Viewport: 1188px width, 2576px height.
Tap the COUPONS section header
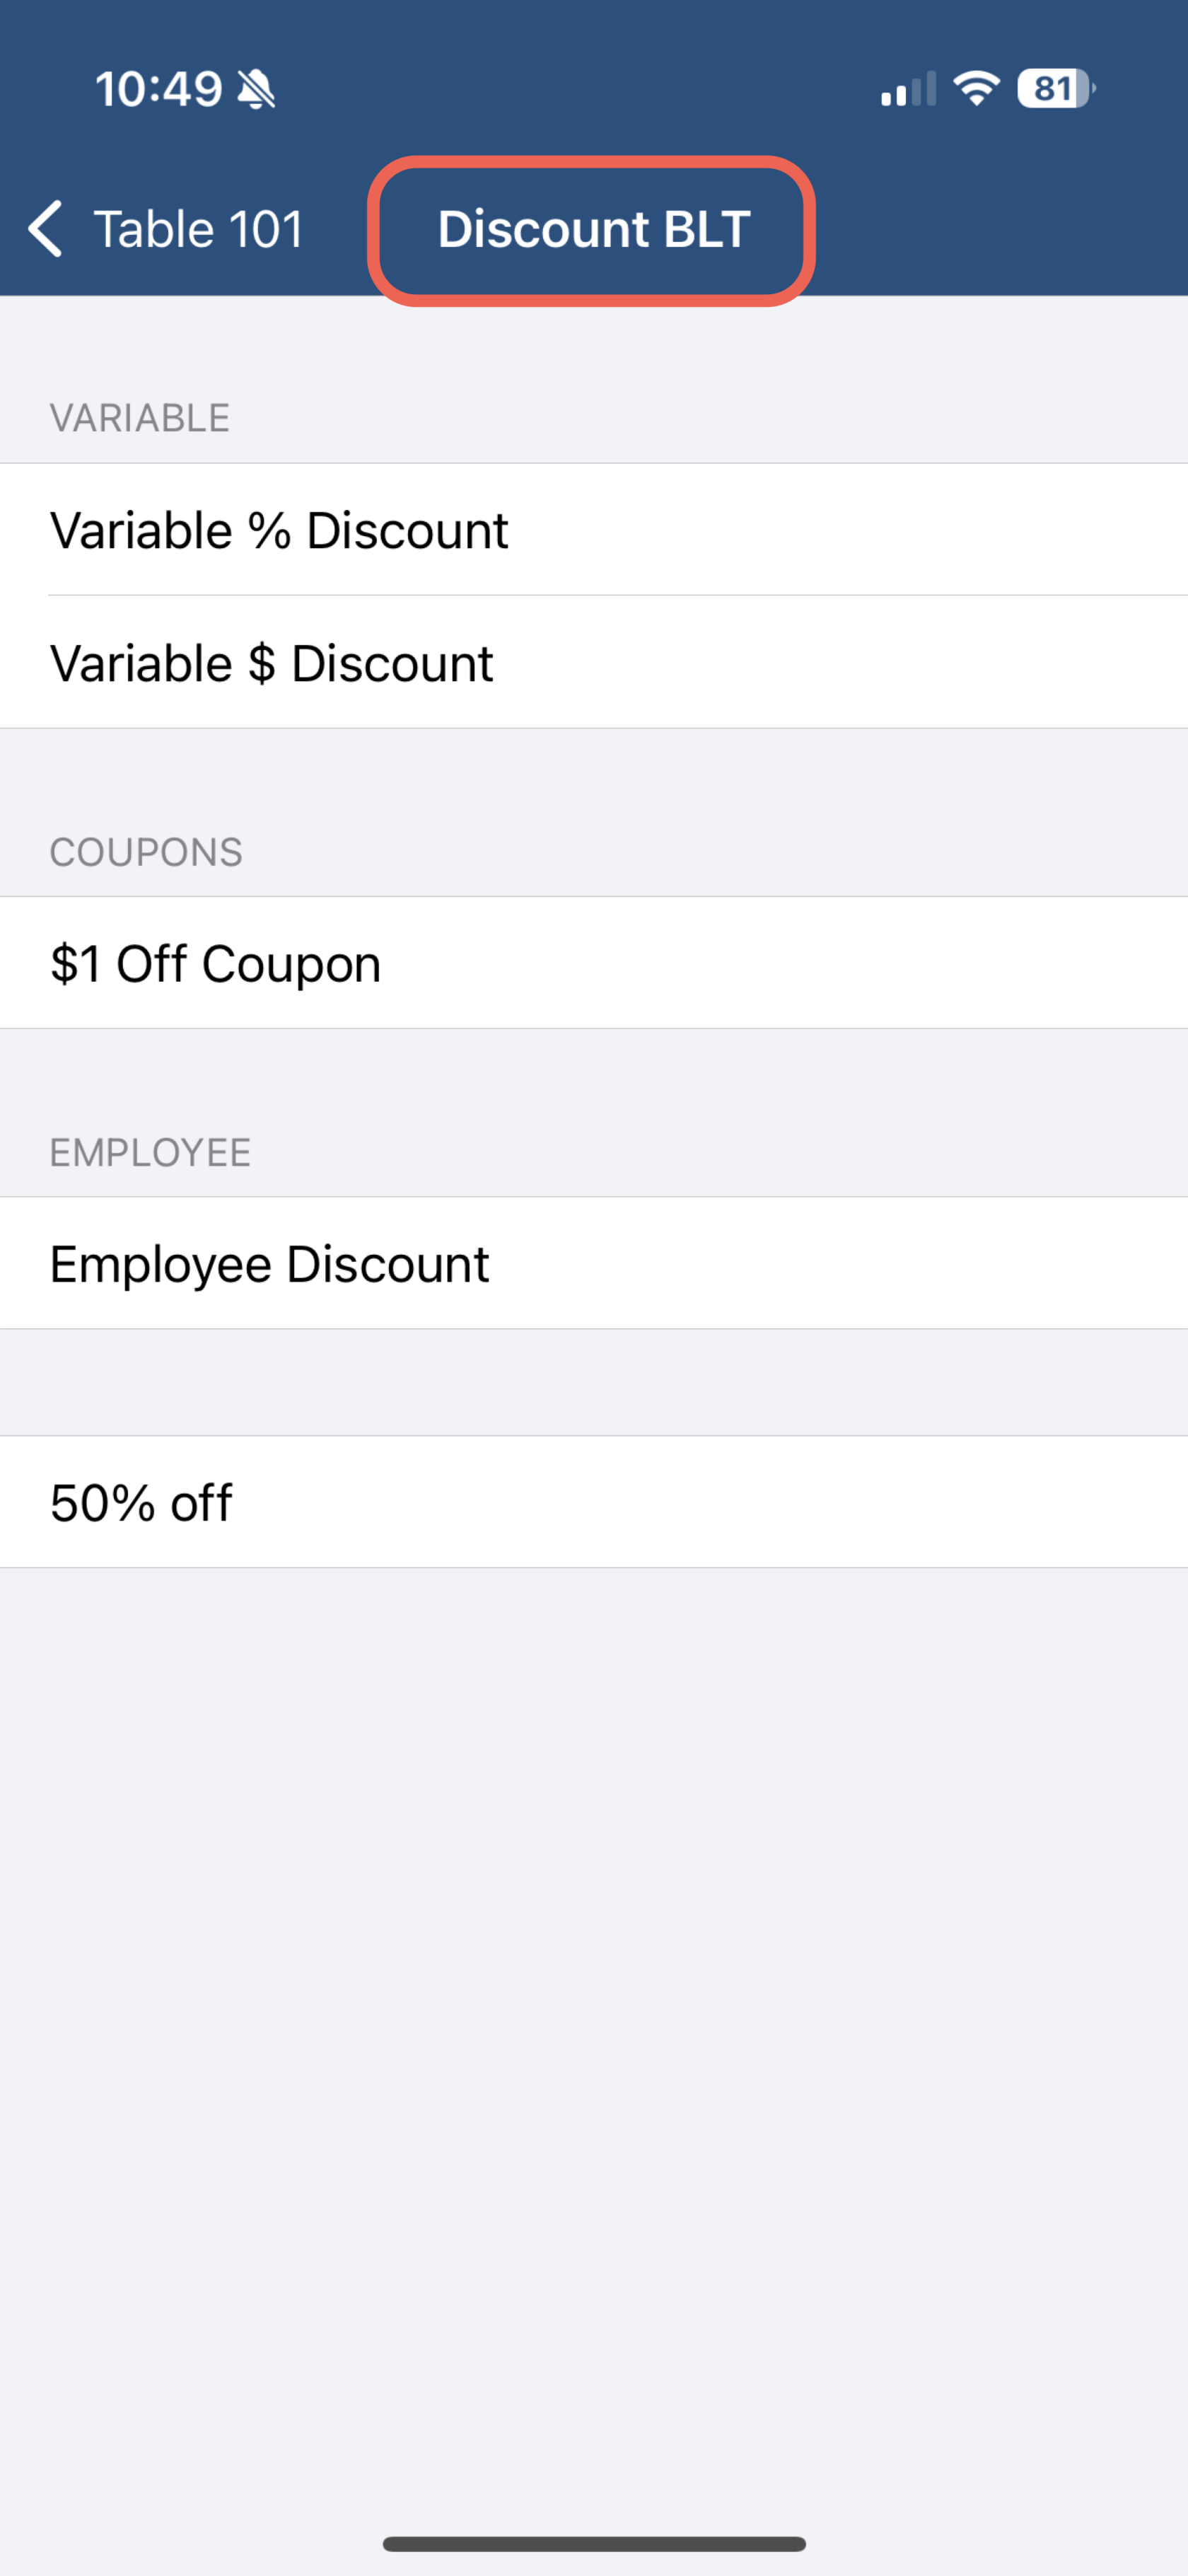click(x=146, y=852)
